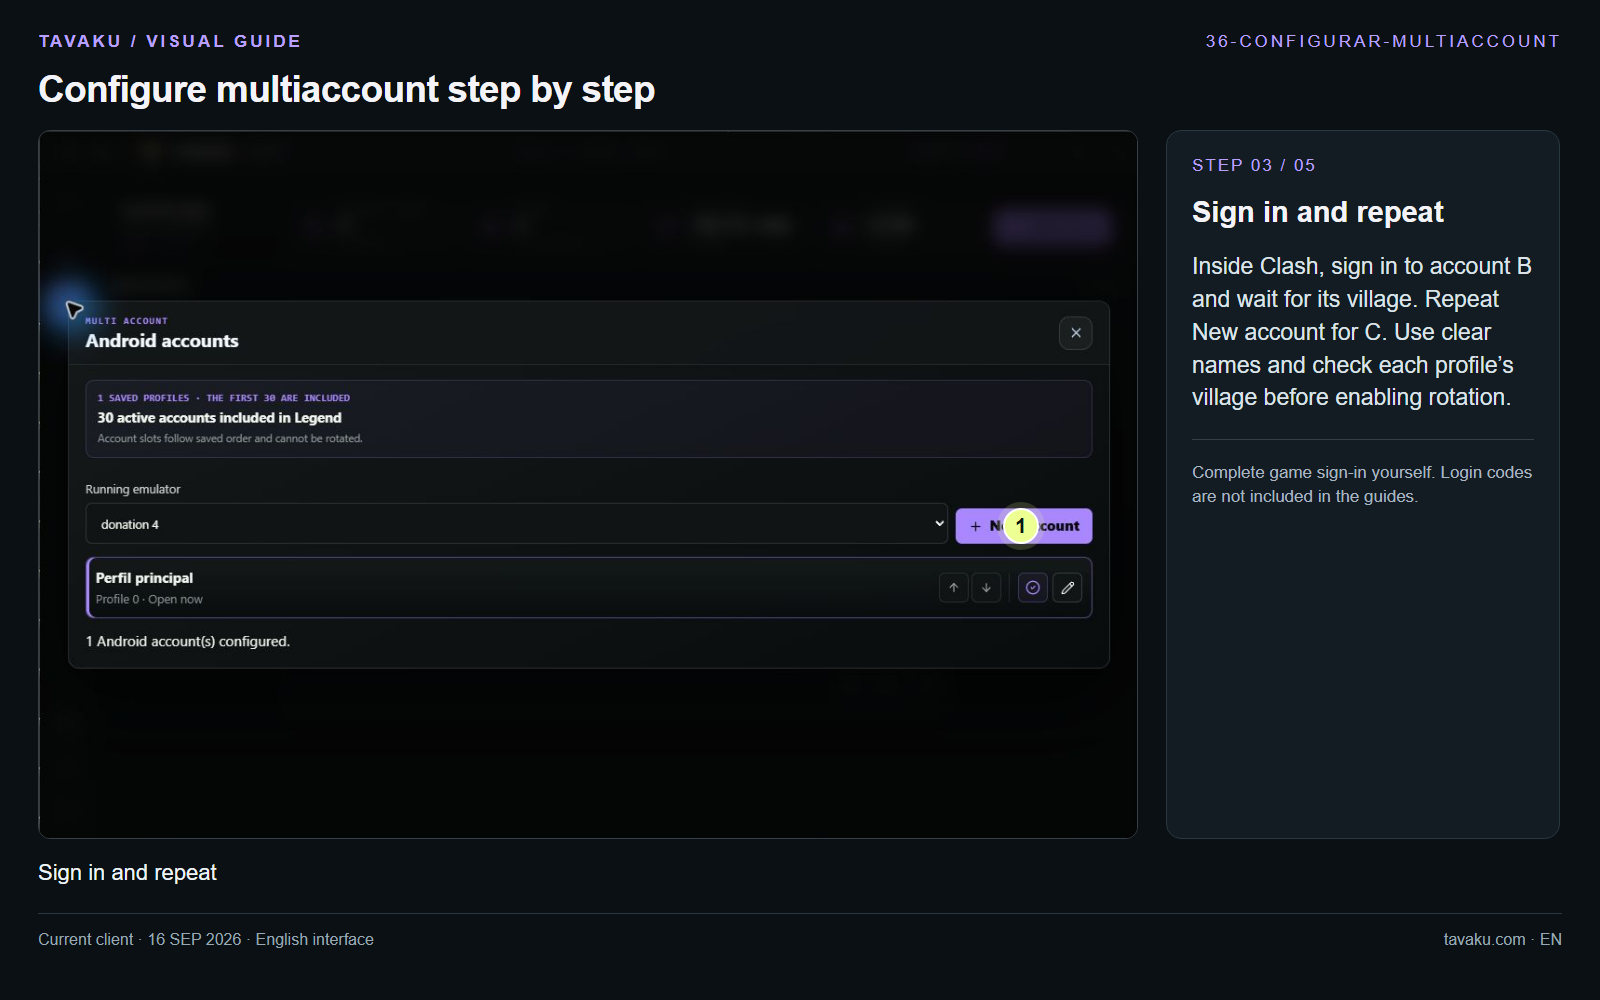The height and width of the screenshot is (1000, 1600).
Task: Click the "Android accounts" dialog title
Action: pyautogui.click(x=162, y=341)
